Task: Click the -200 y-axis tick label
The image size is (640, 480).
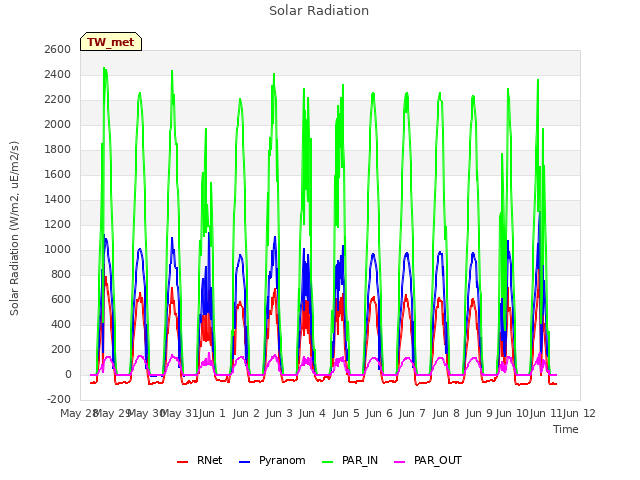Action: (59, 399)
